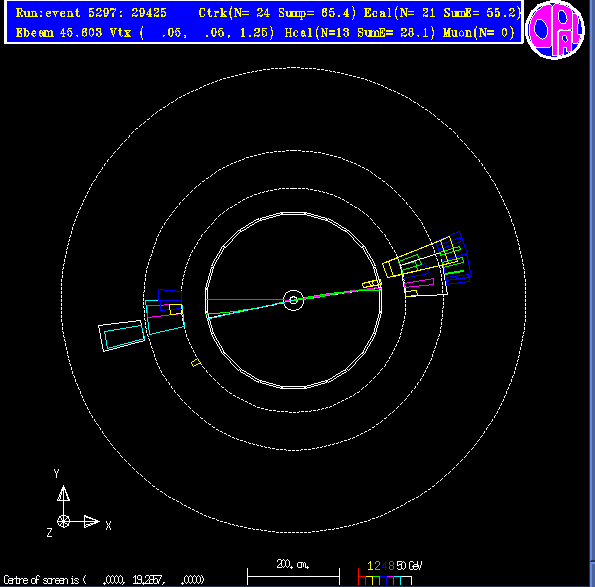Click the Run:event 5297 header text
Viewport: 595px width, 587px height.
(91, 13)
